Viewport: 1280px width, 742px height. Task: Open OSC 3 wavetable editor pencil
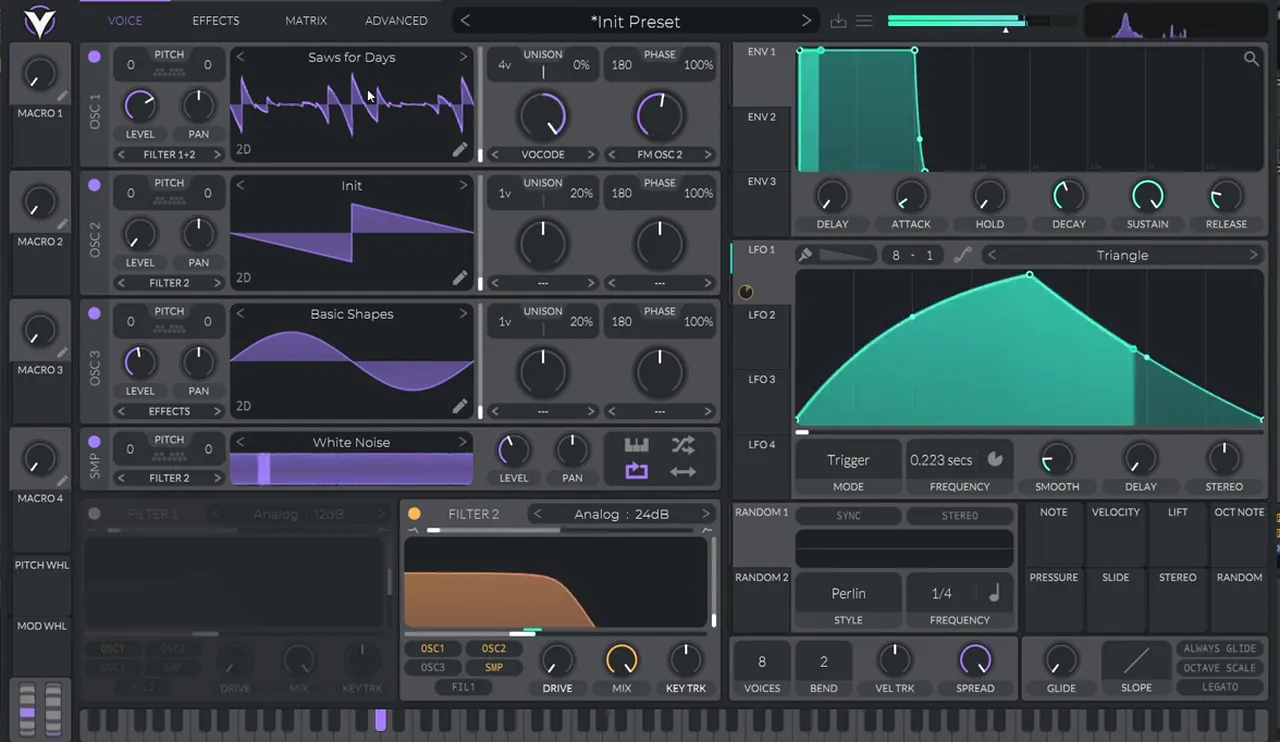pyautogui.click(x=459, y=405)
